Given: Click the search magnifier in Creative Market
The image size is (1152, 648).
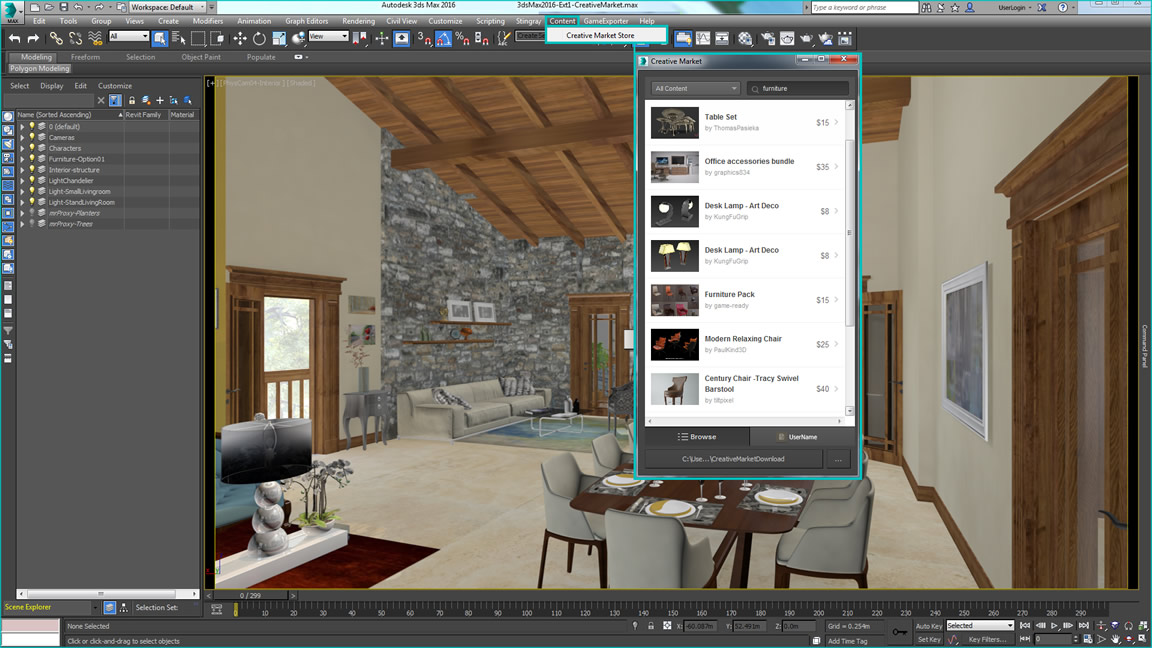Looking at the screenshot, I should (755, 89).
